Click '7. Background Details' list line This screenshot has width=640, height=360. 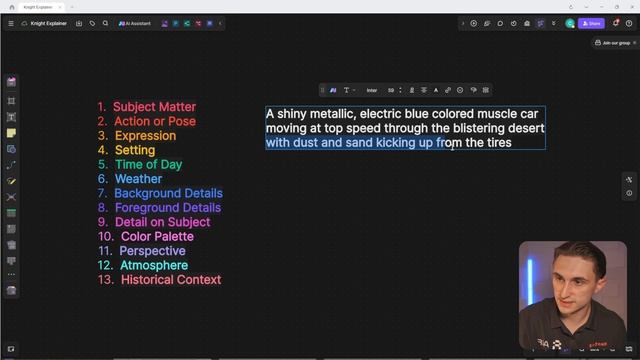[x=160, y=193]
